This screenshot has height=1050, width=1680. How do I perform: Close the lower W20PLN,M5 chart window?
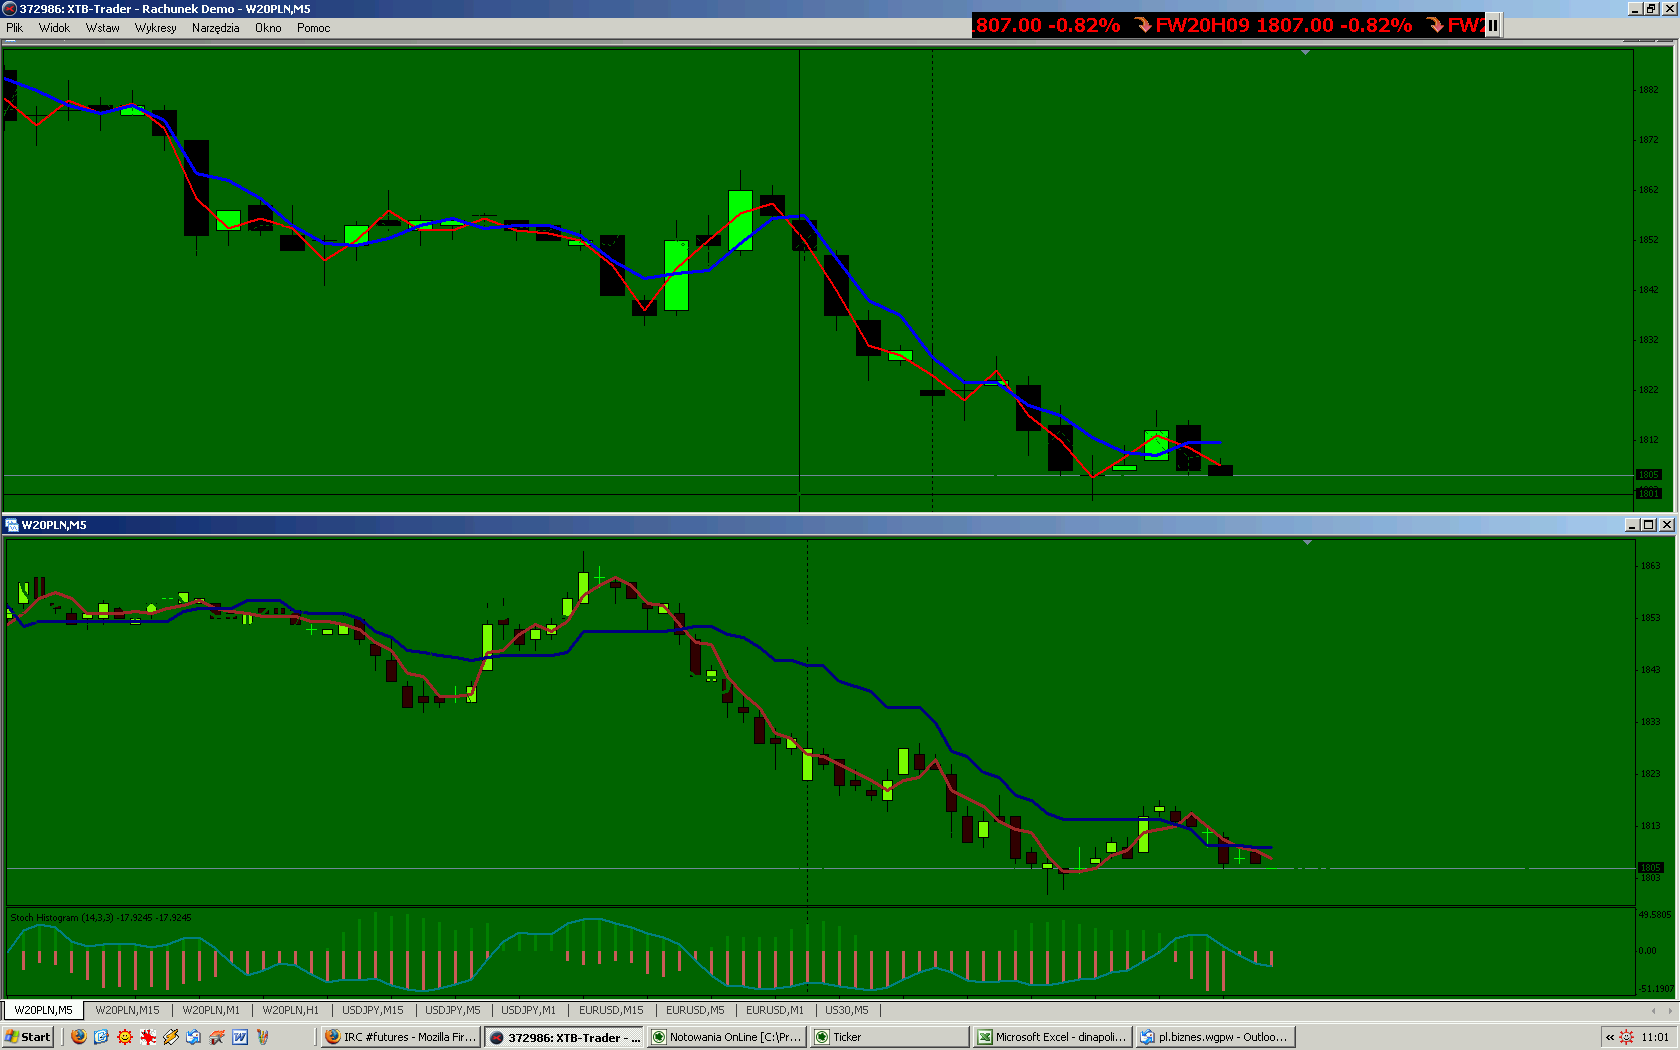[1666, 524]
